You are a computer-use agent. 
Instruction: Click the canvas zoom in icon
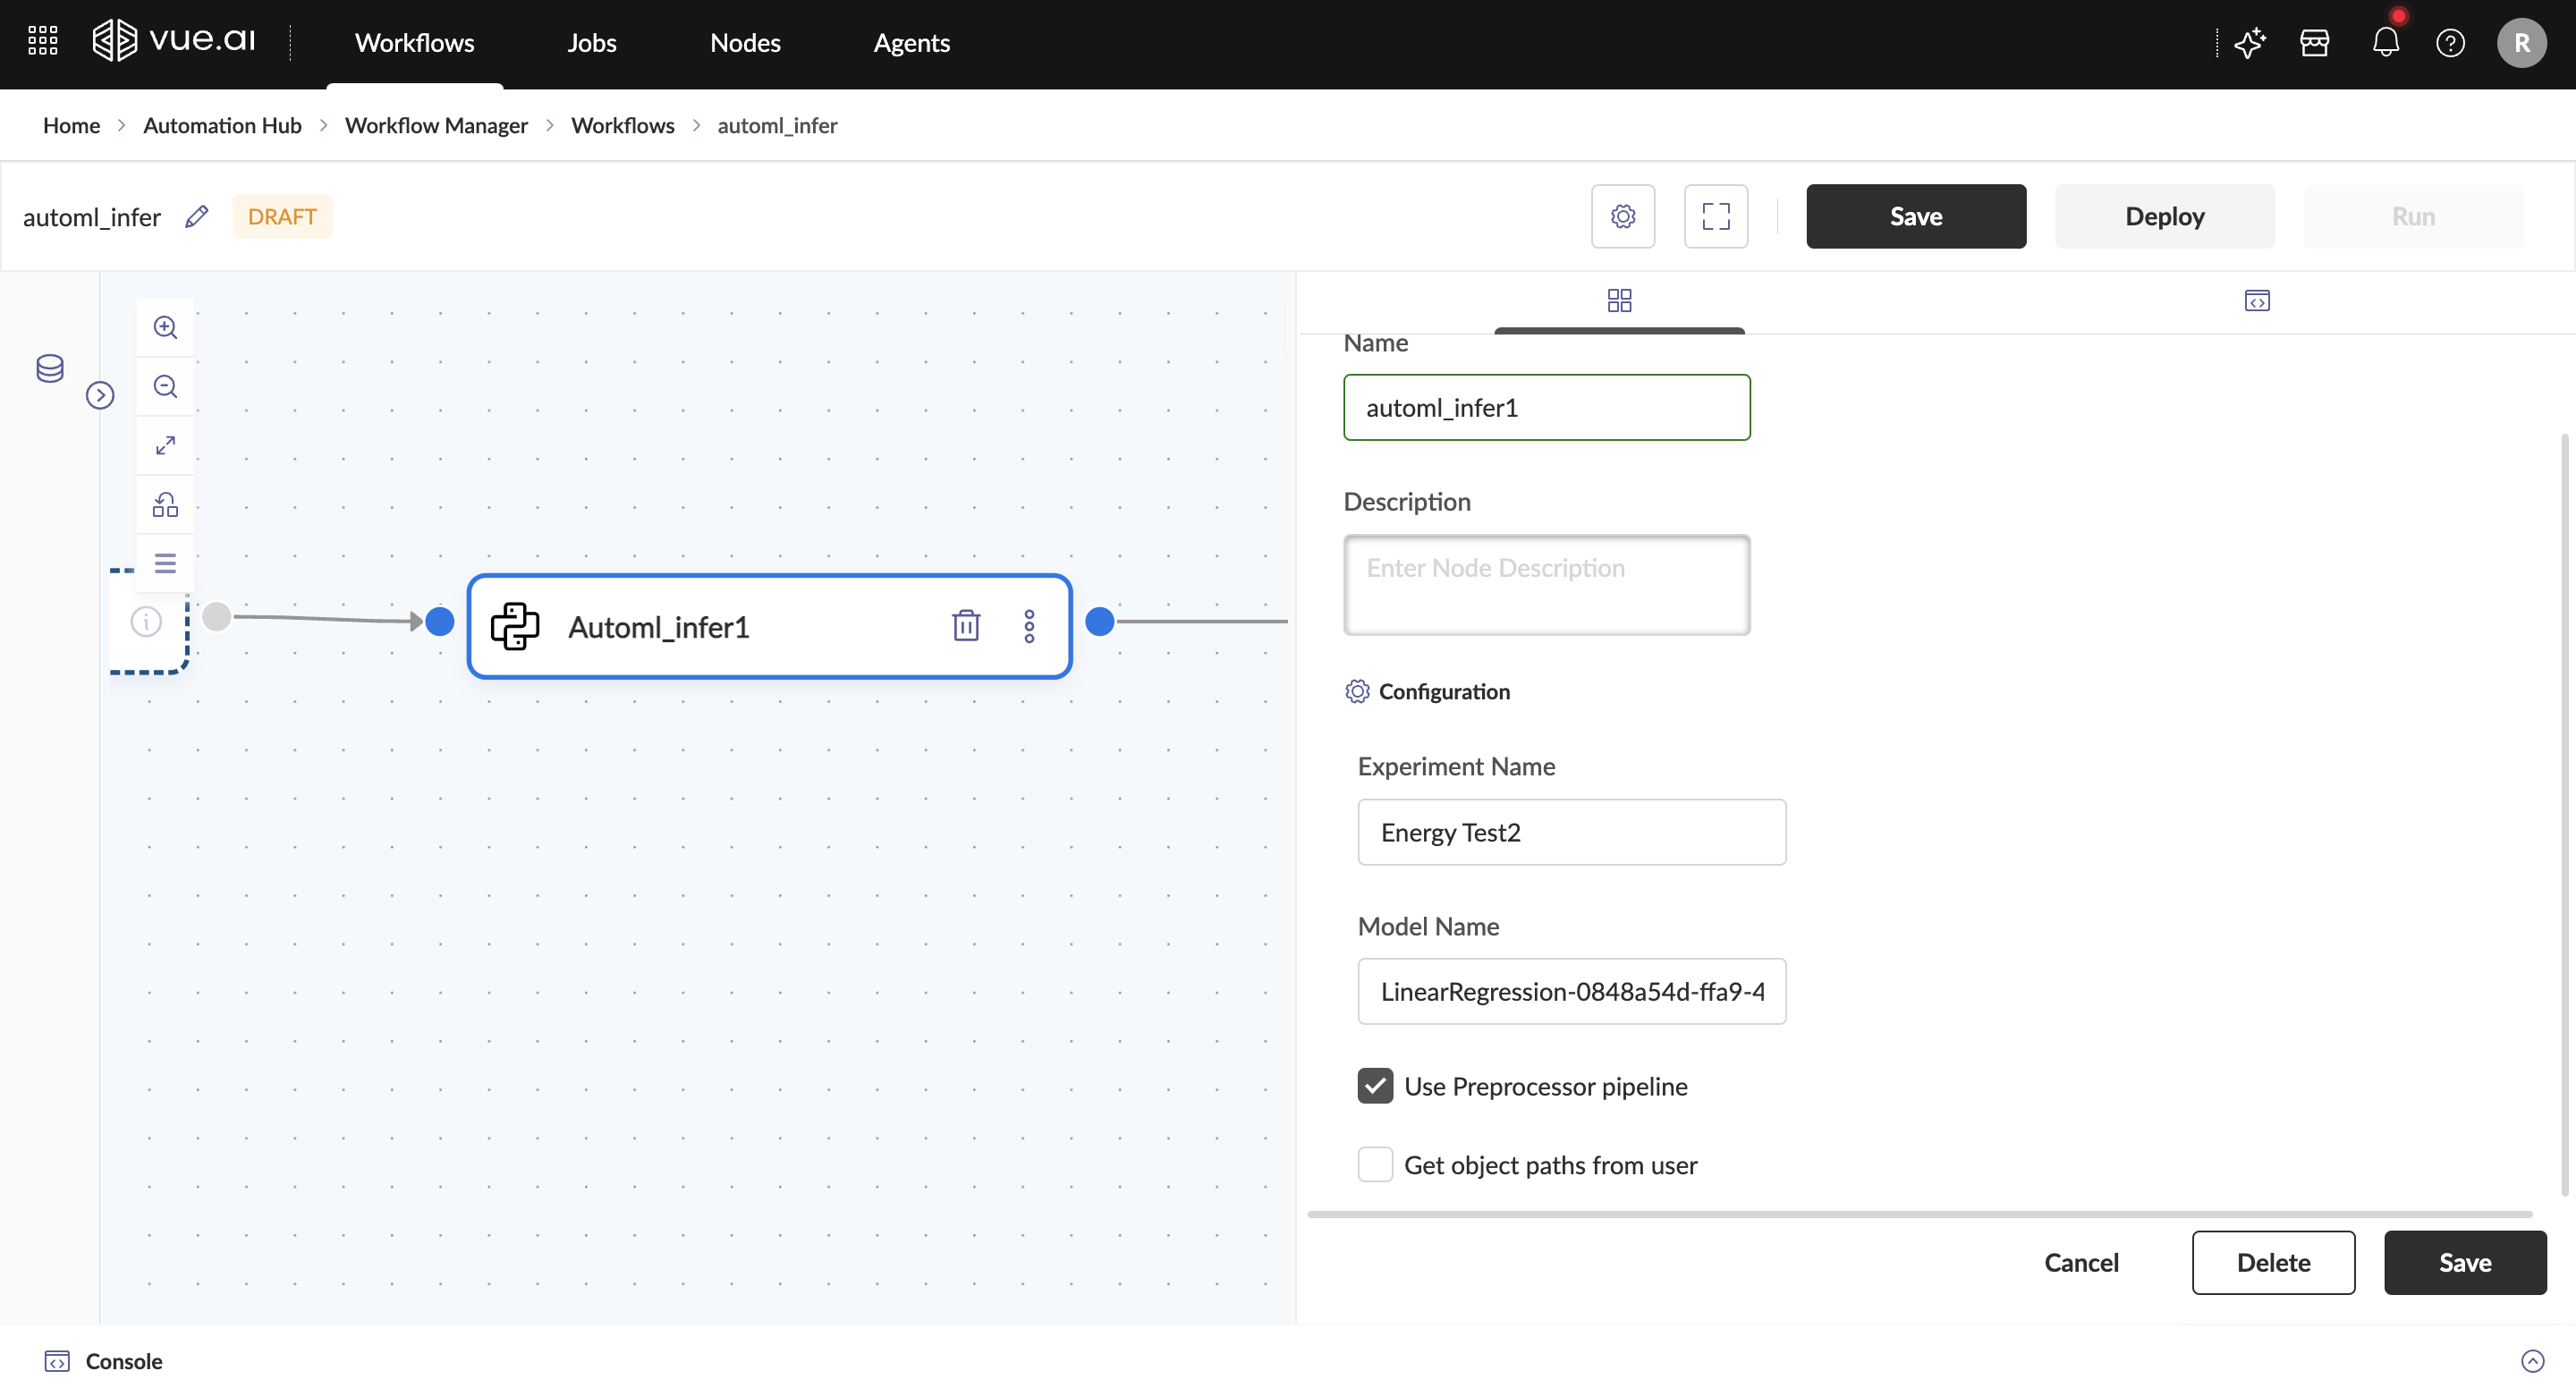165,327
